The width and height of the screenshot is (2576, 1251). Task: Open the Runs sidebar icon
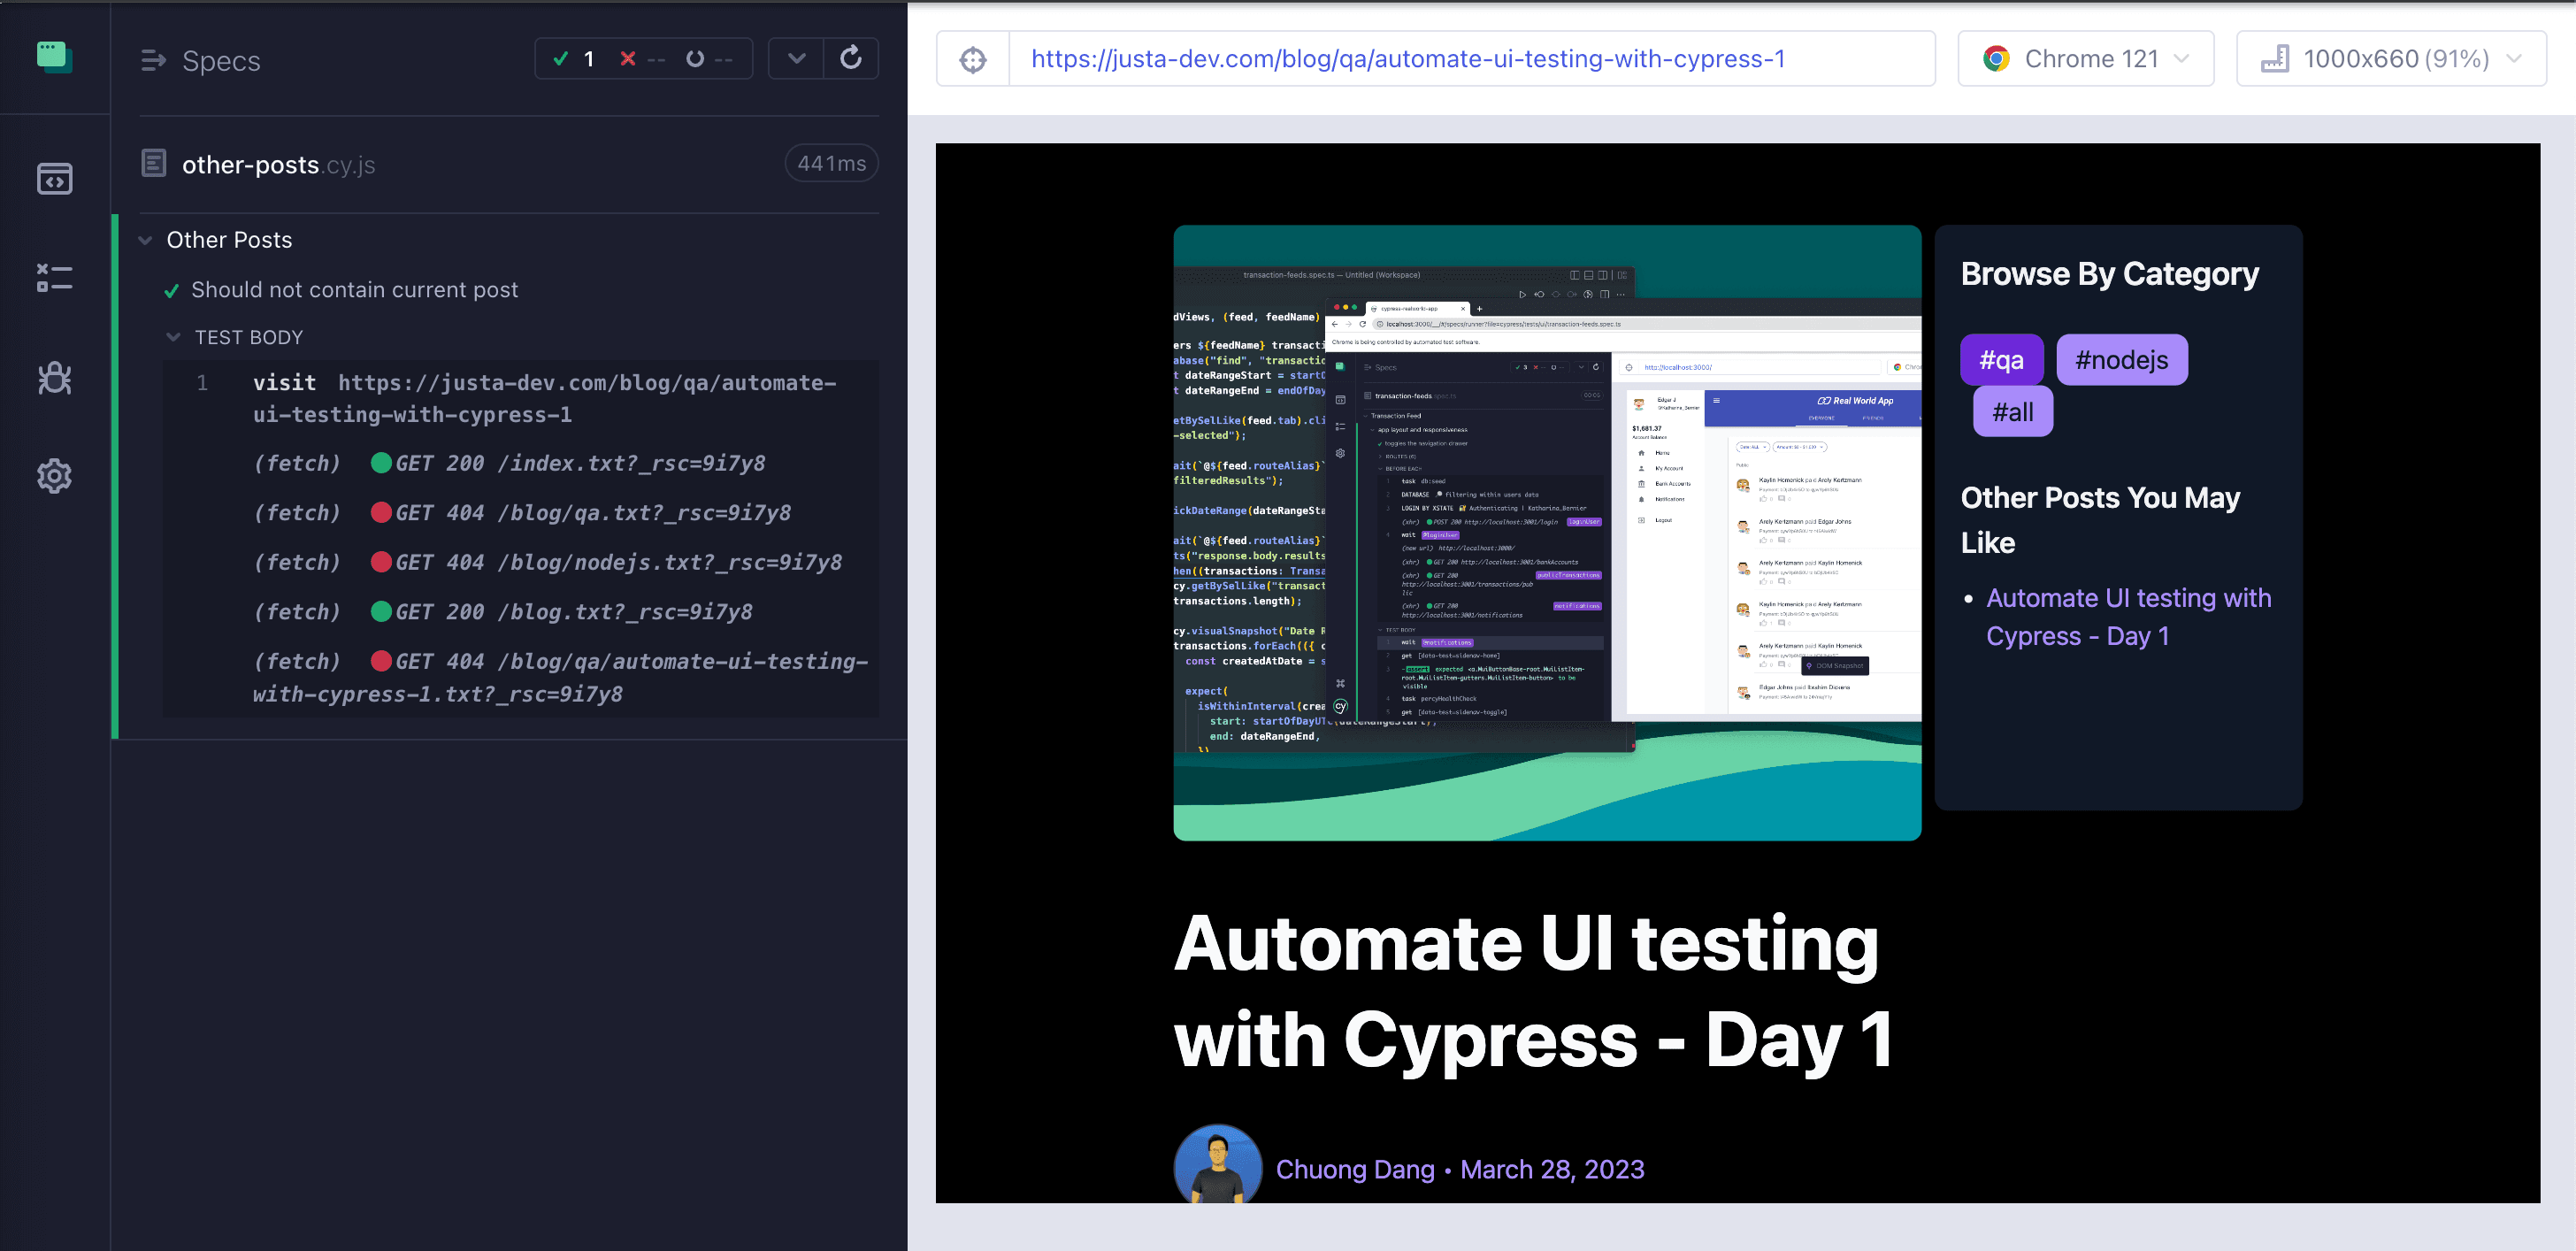tap(54, 278)
